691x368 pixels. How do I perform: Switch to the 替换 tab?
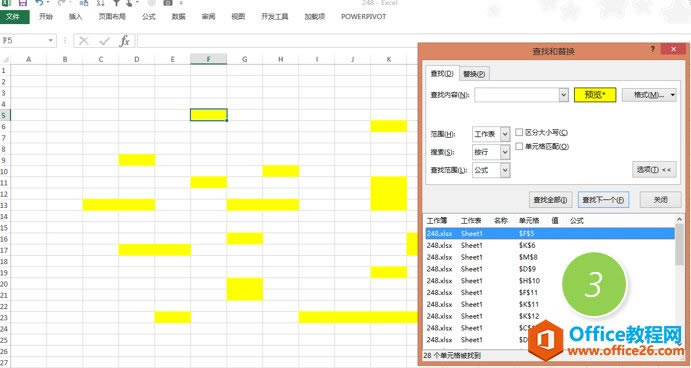tap(474, 74)
